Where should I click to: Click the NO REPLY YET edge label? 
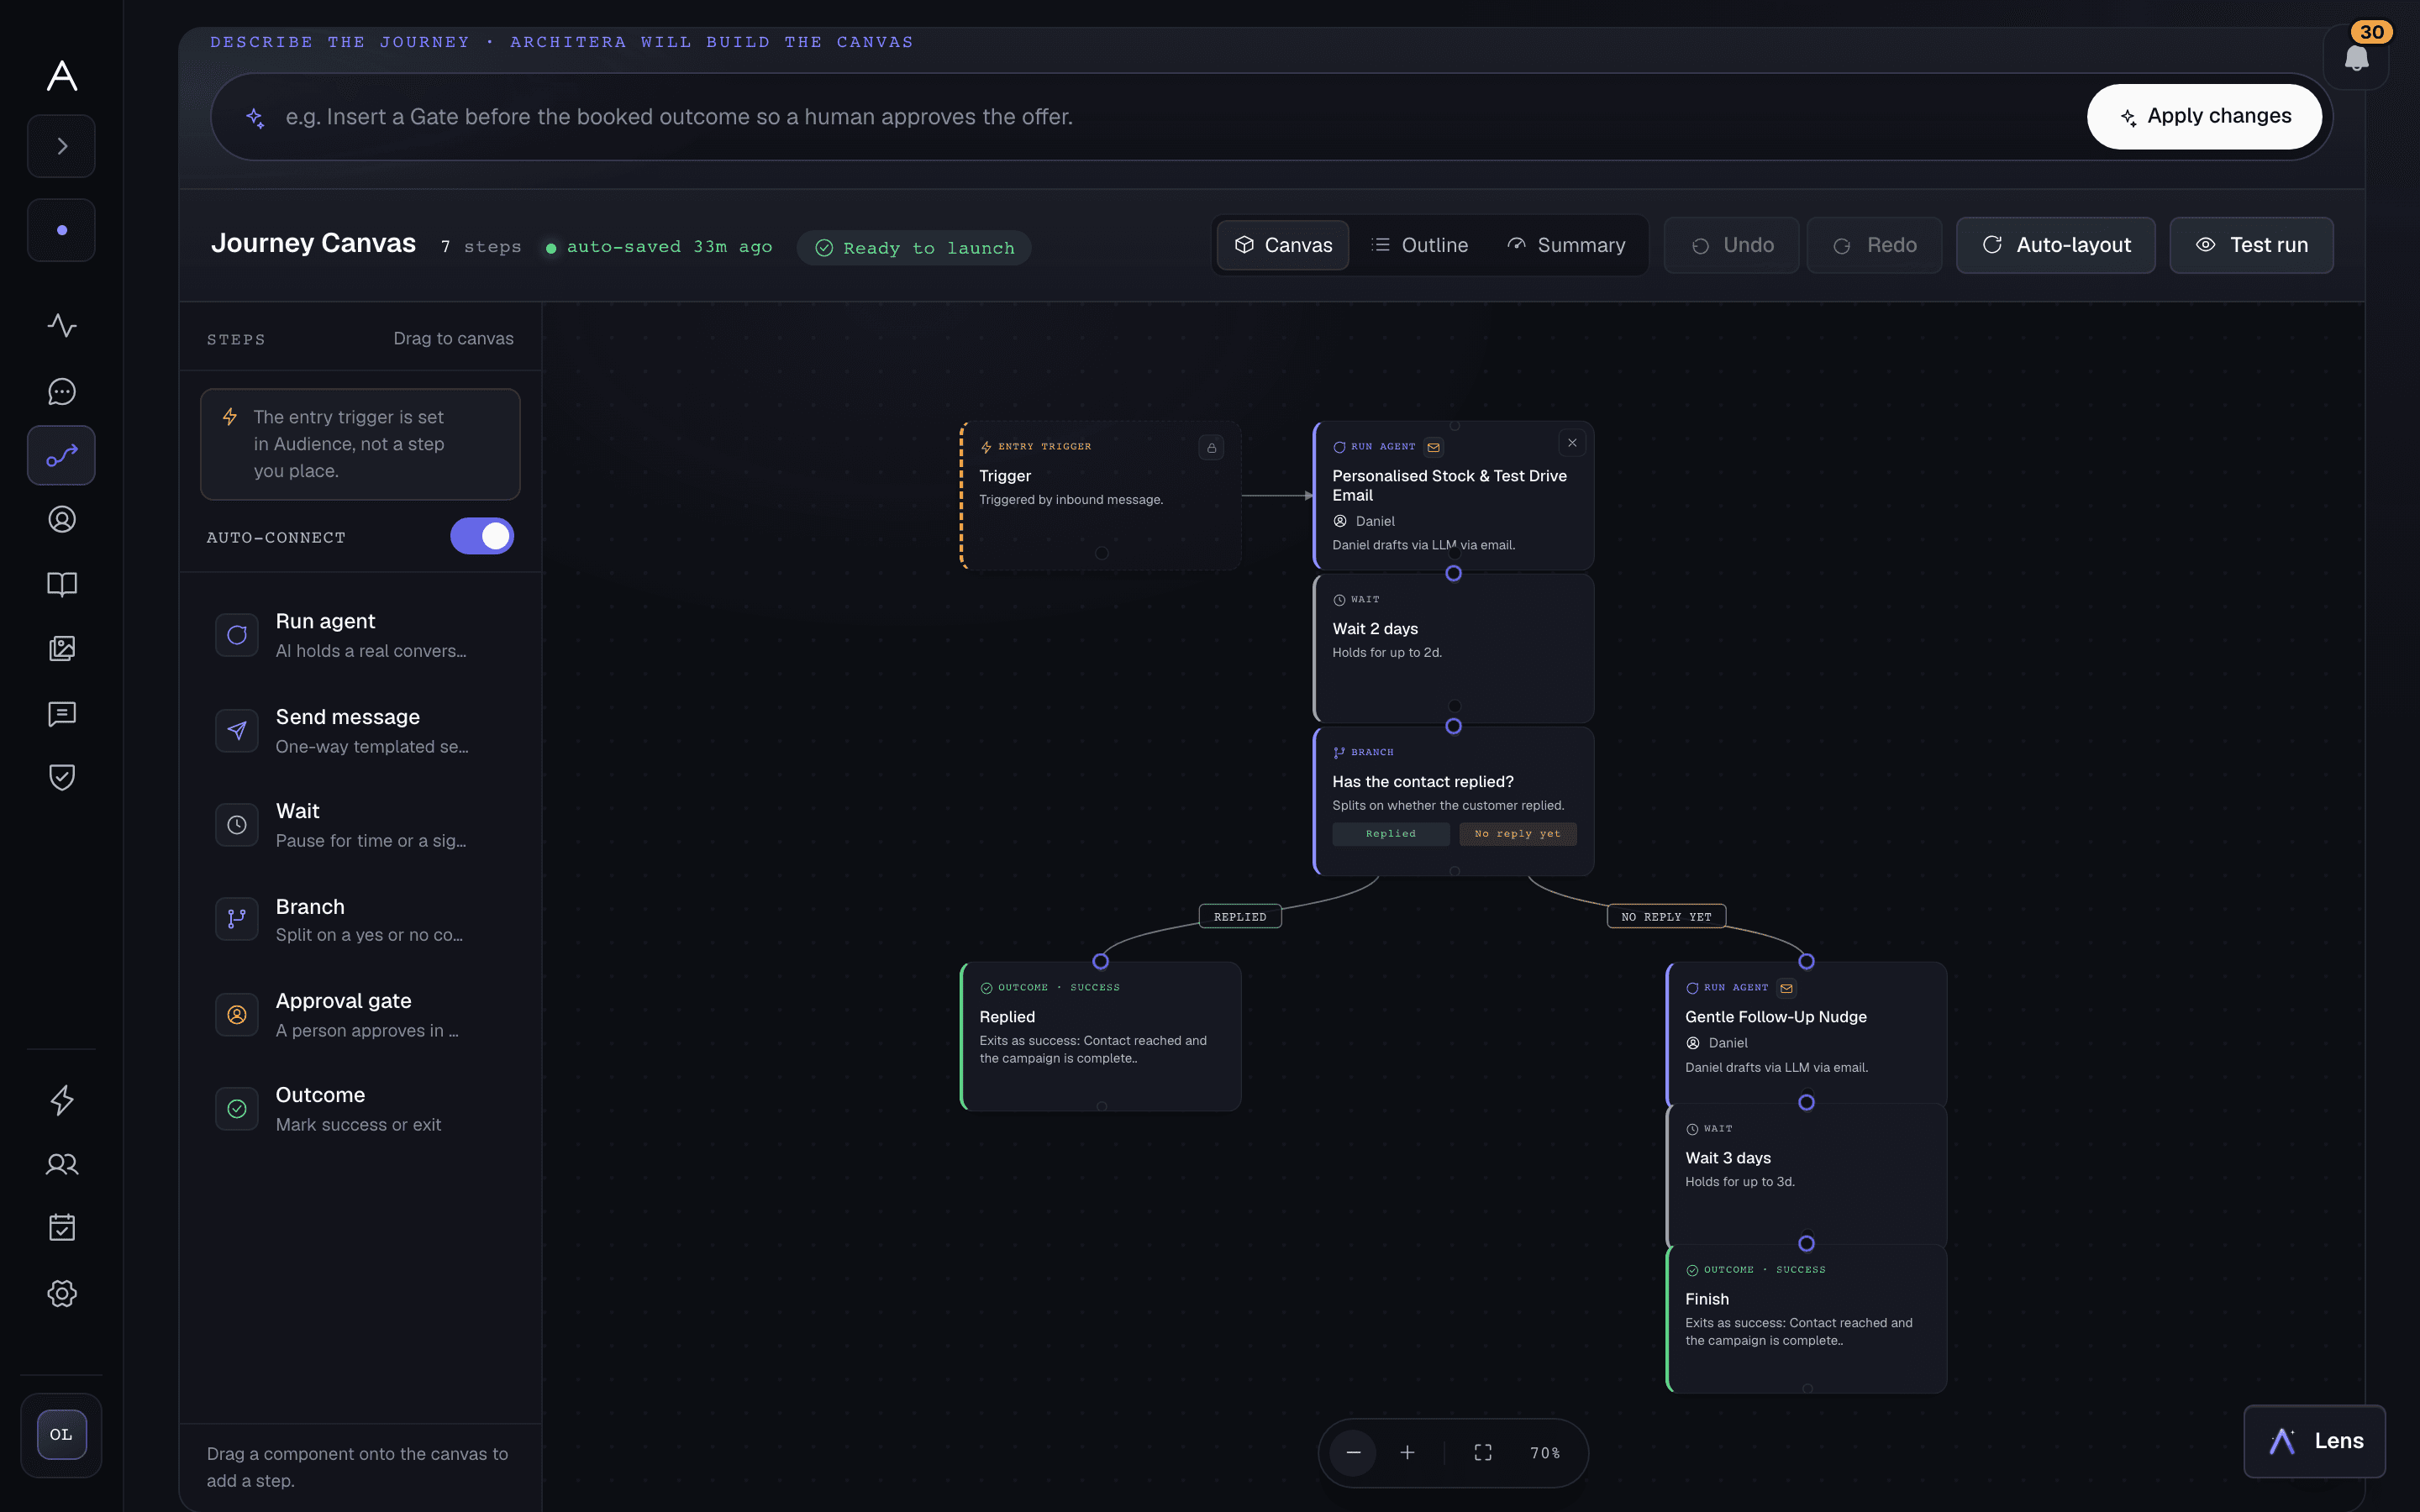tap(1666, 916)
